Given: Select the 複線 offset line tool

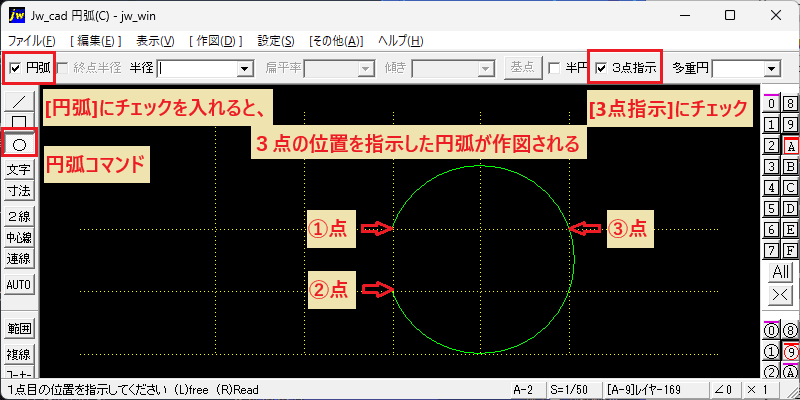Looking at the screenshot, I should coord(19,354).
